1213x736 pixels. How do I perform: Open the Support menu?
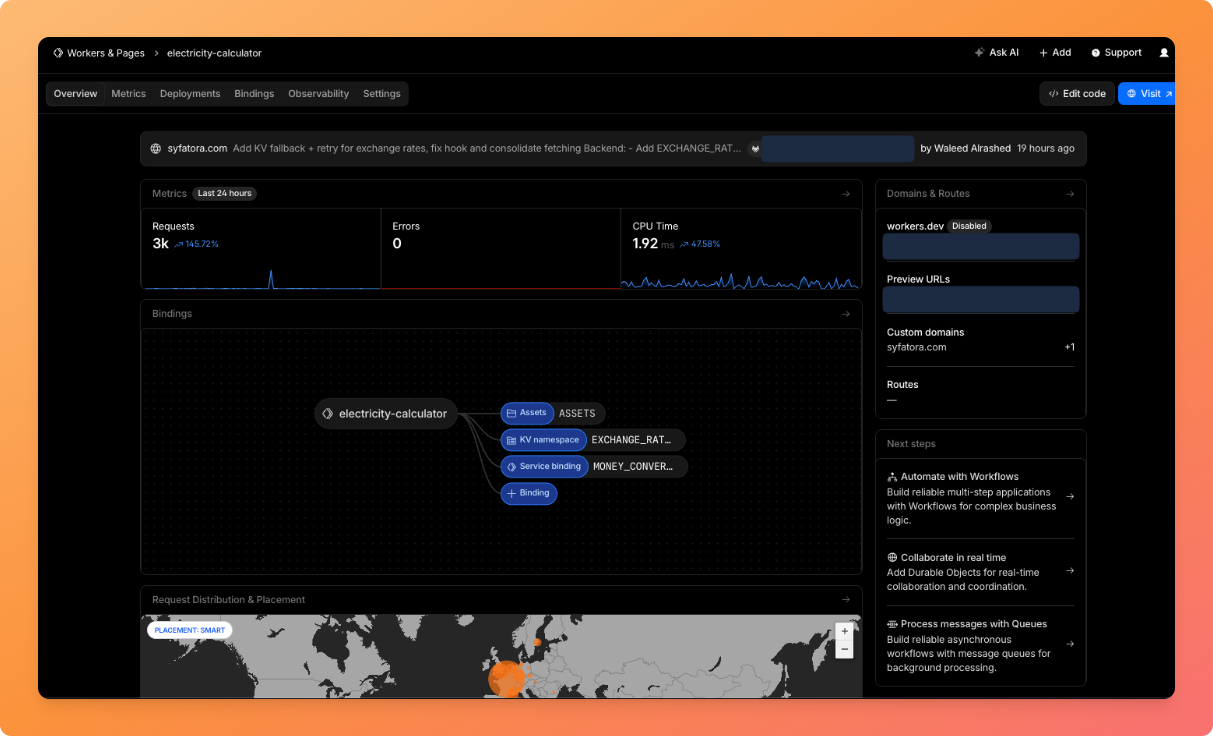(1116, 53)
